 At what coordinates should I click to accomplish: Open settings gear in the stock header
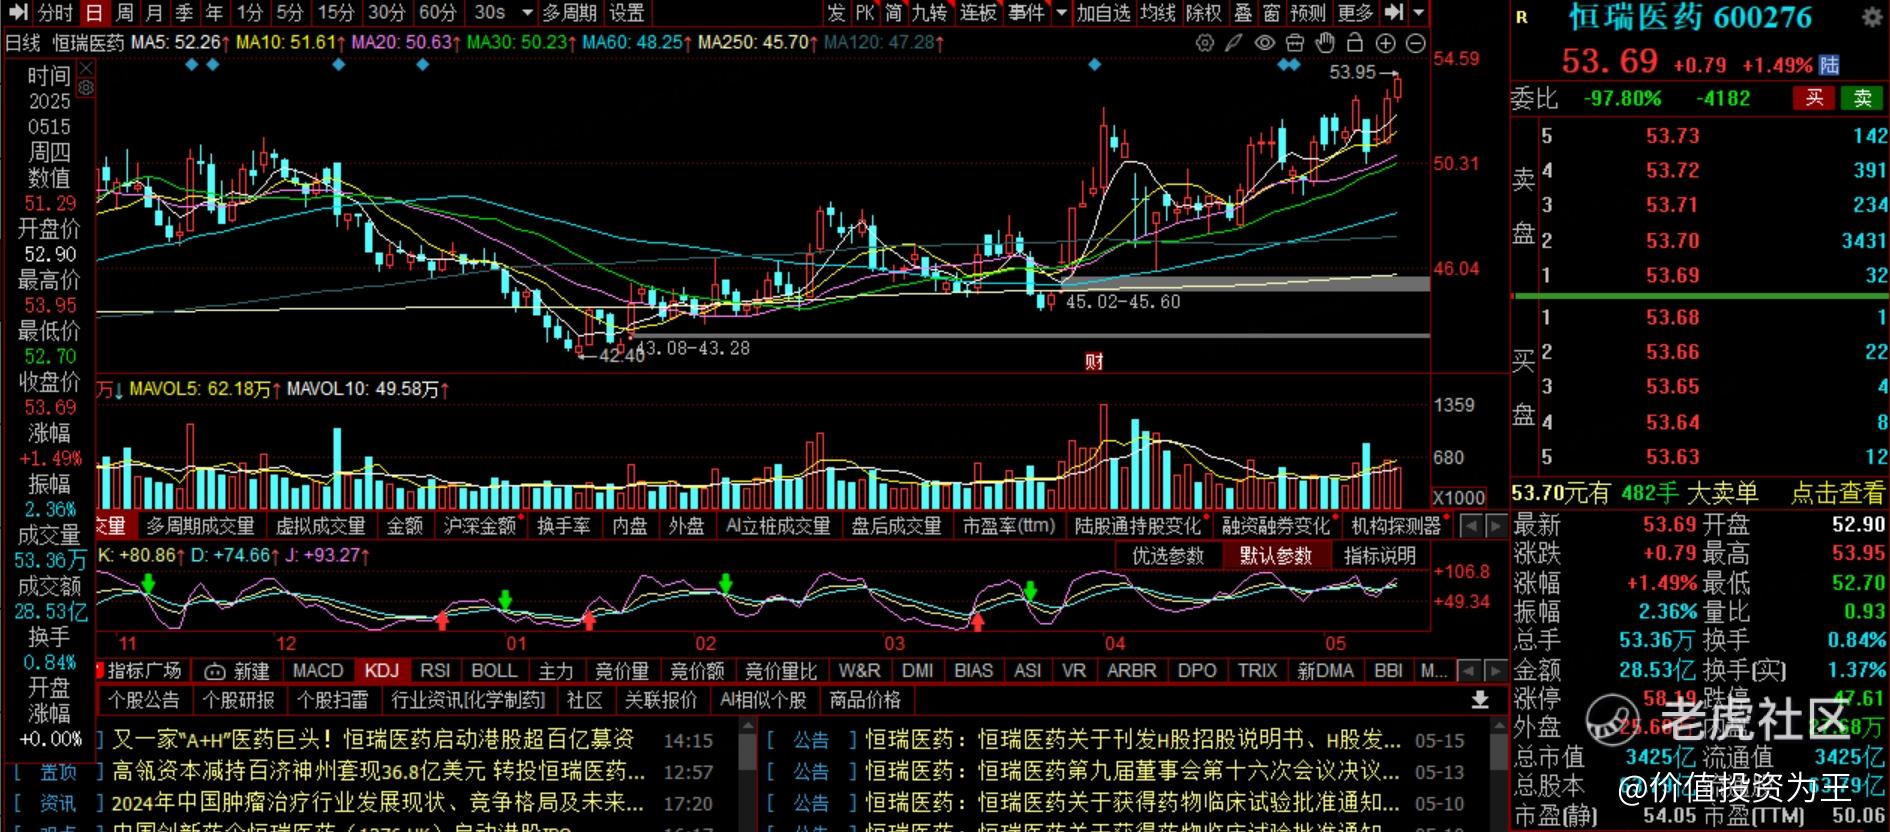click(1872, 17)
